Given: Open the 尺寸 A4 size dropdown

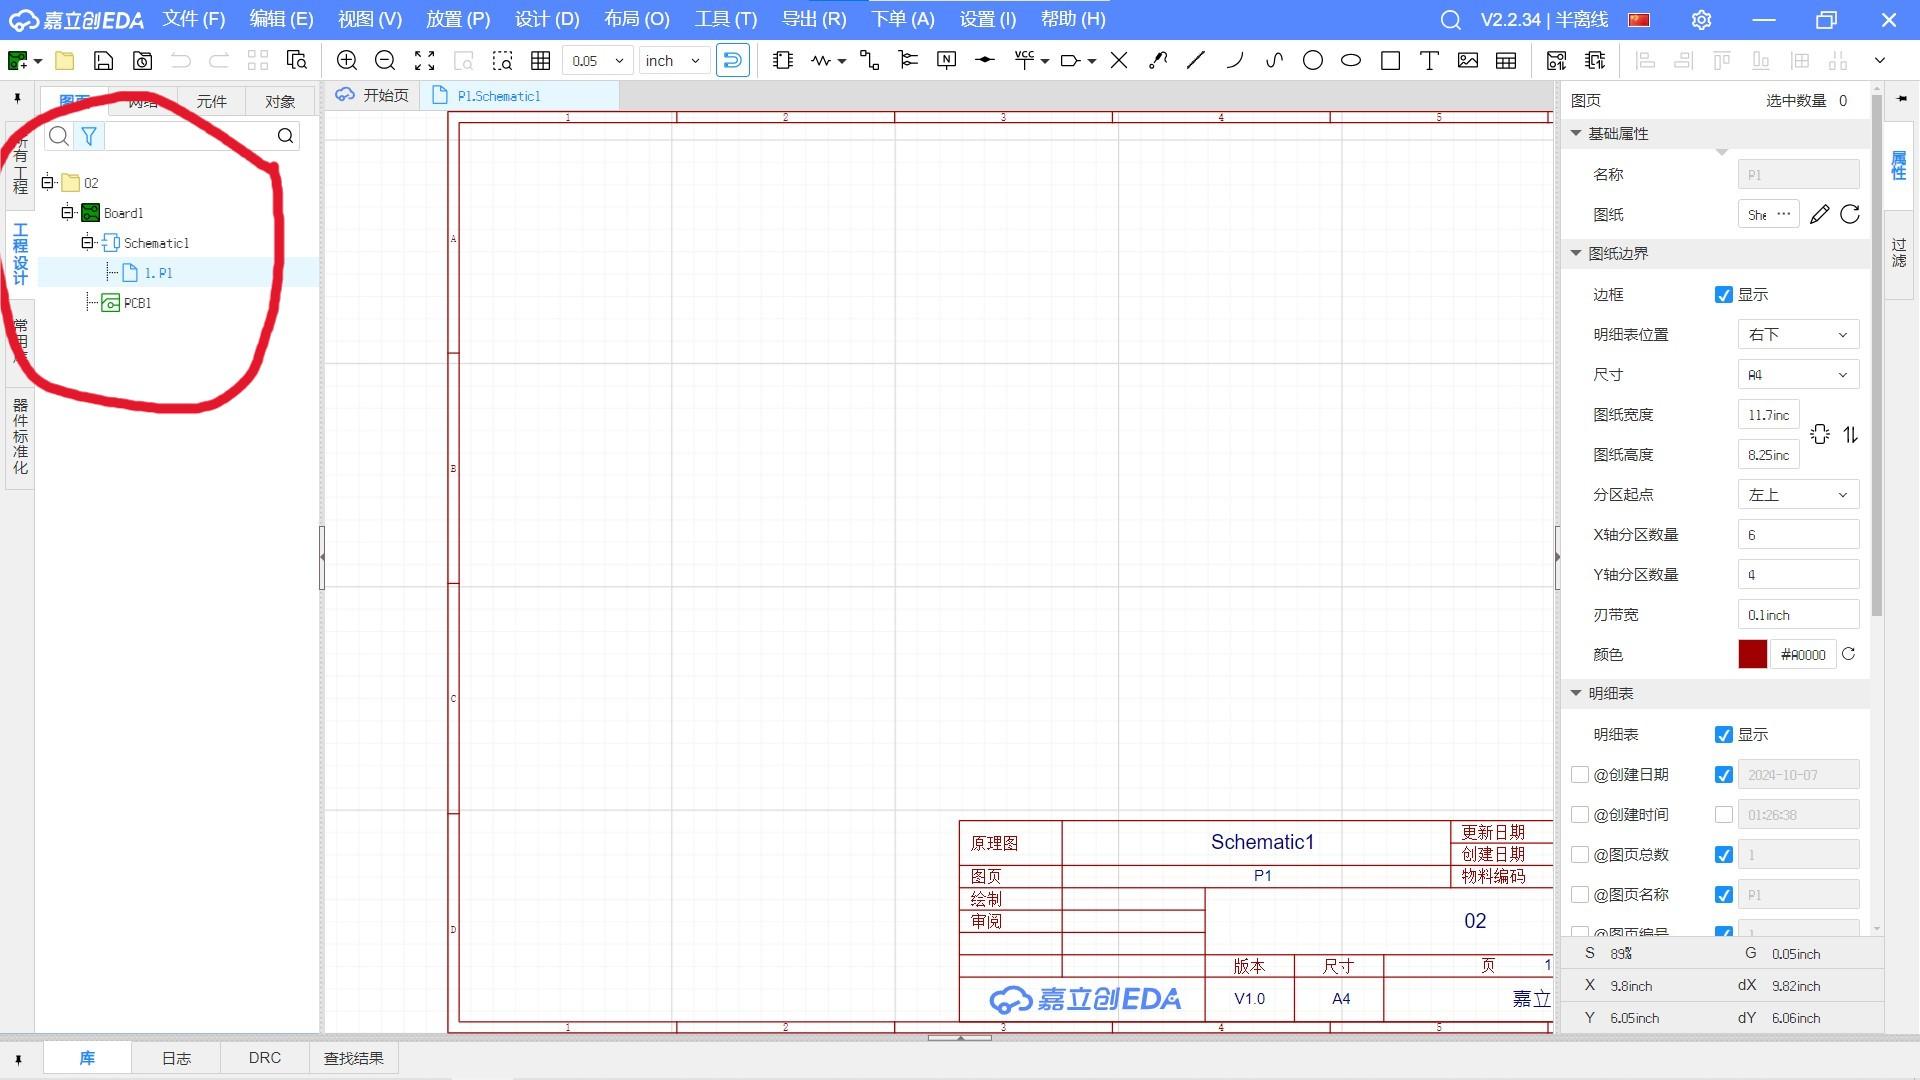Looking at the screenshot, I should coord(1797,375).
